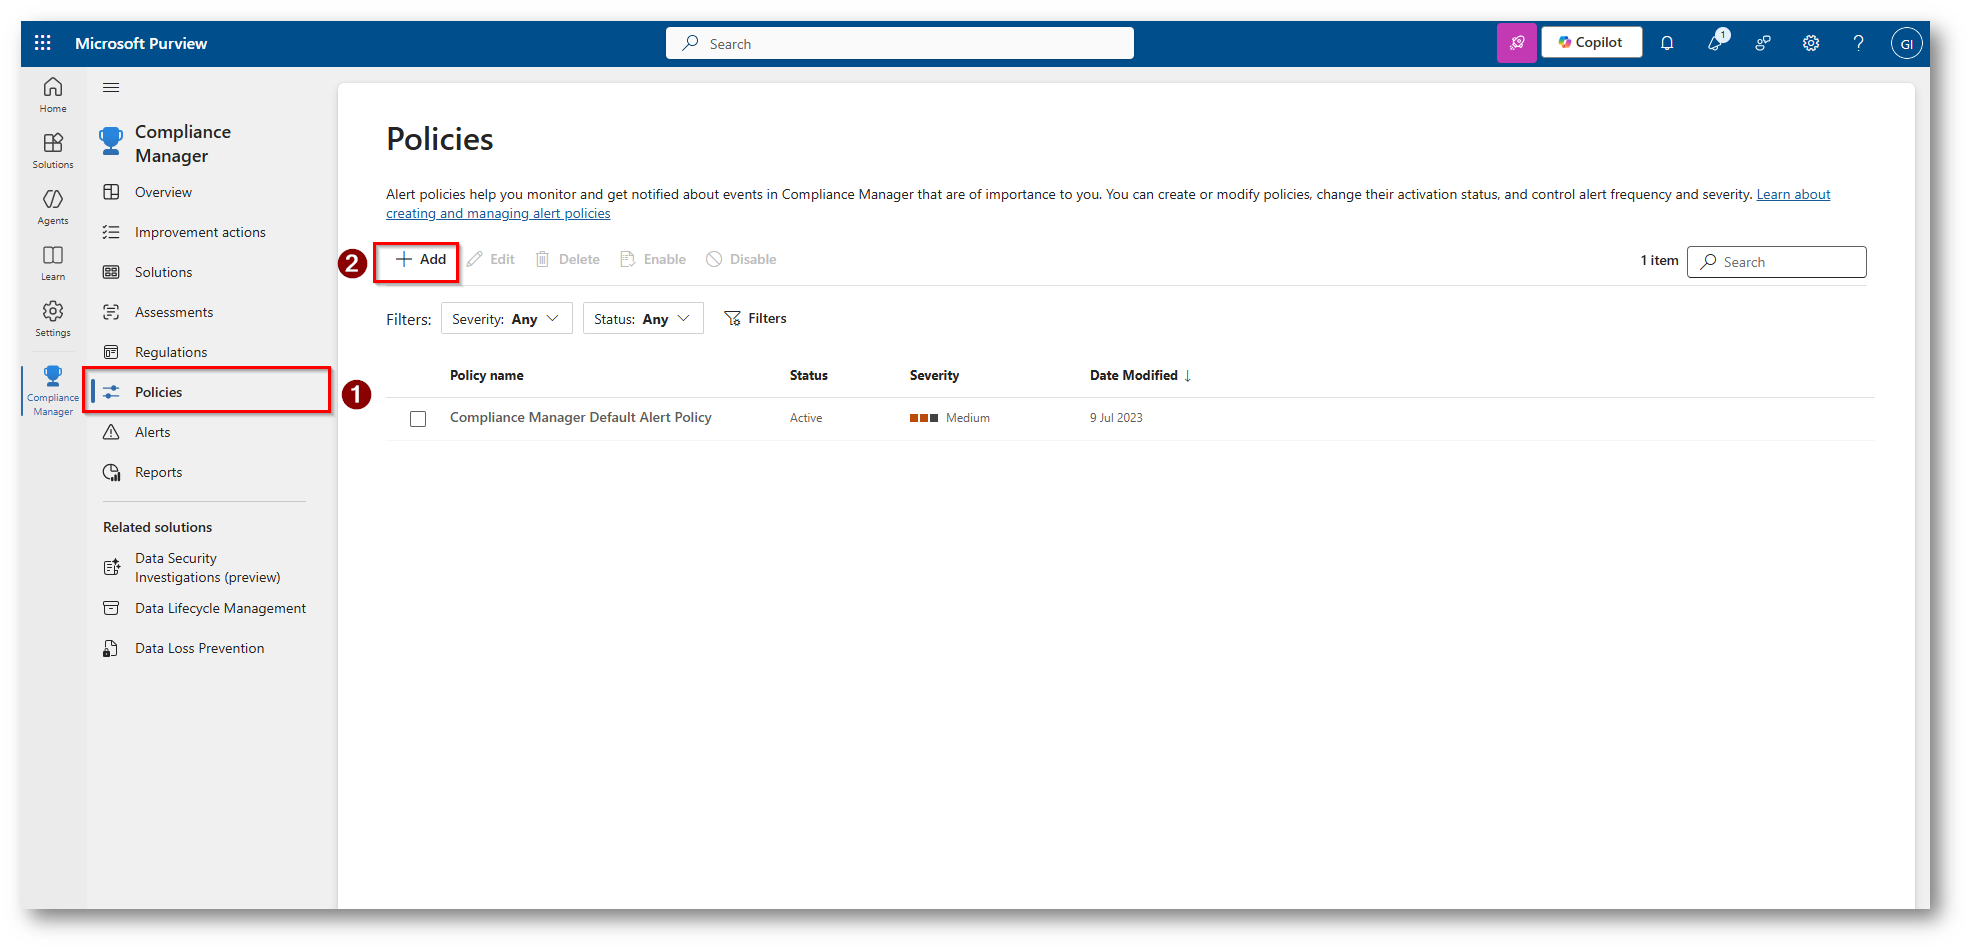Go to Home in left rail
The image size is (1972, 951).
pos(53,94)
